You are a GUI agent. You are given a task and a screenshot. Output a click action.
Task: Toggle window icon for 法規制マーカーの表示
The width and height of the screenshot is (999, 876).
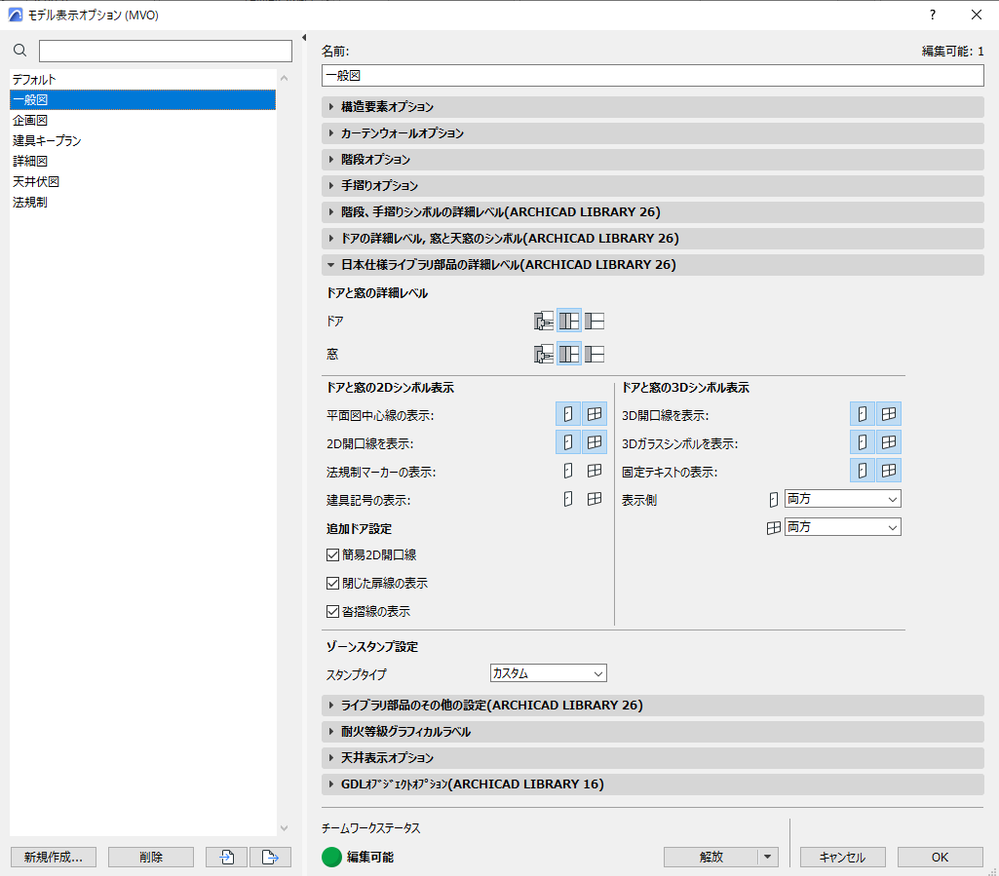click(594, 471)
